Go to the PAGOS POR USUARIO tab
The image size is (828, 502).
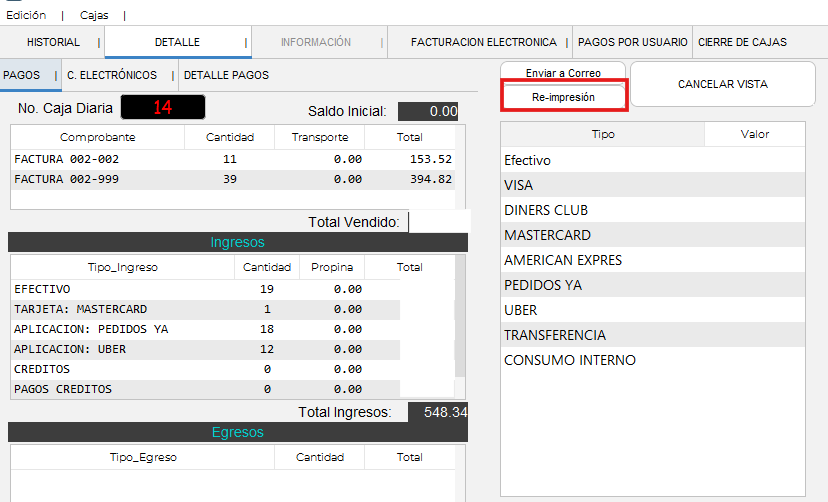(x=633, y=42)
